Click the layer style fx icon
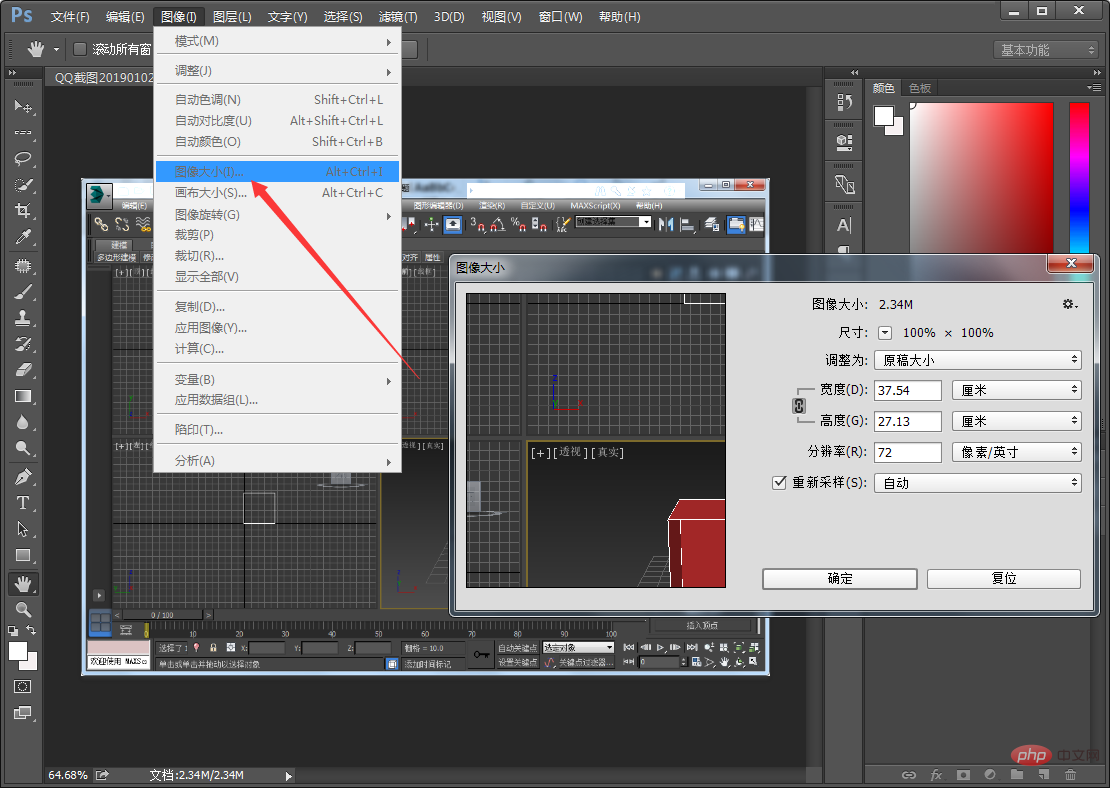Screen dimensions: 1110x788 tap(936, 775)
